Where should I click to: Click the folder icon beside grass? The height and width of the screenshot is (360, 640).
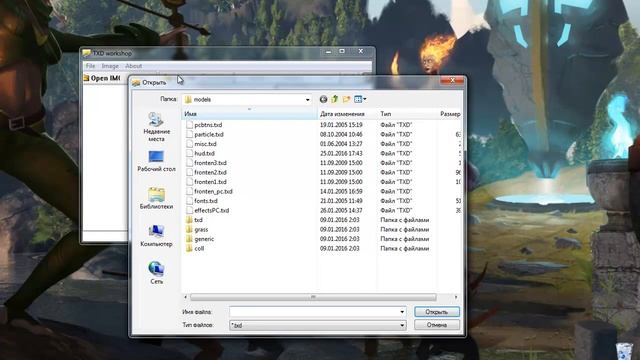(x=189, y=229)
